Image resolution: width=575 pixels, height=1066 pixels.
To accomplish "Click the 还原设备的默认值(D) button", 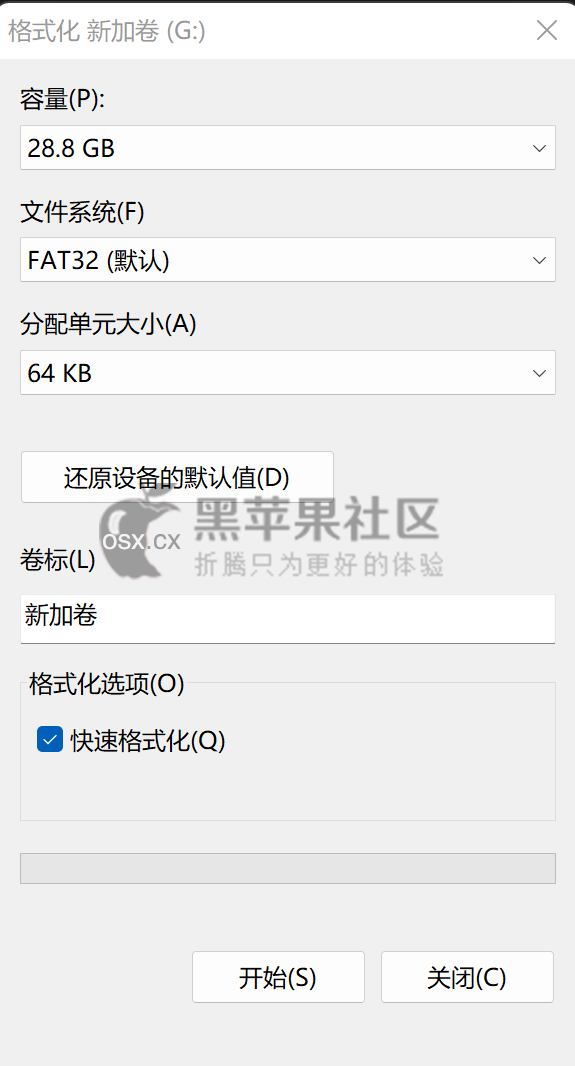I will click(177, 477).
